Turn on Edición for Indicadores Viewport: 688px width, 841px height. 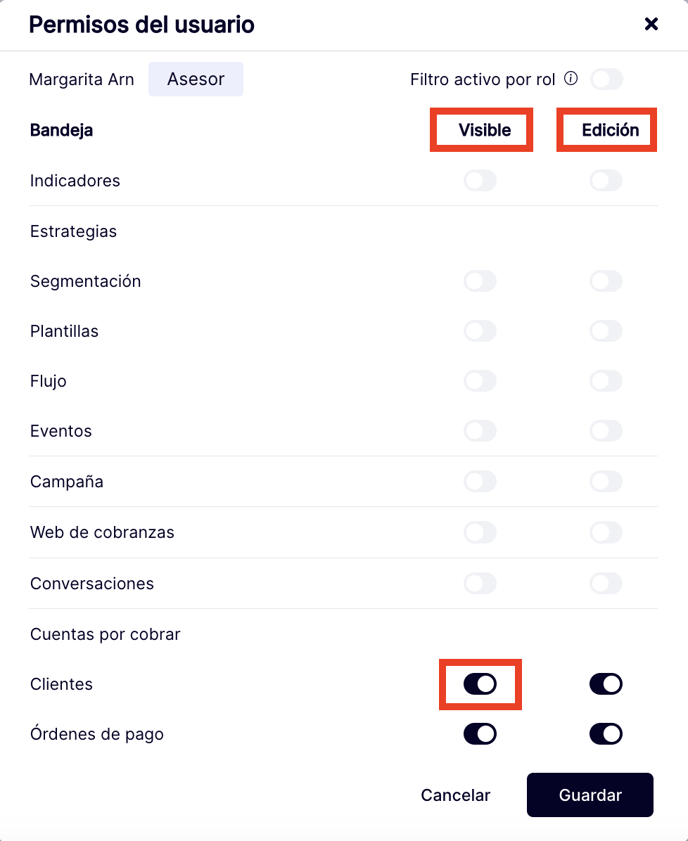[606, 181]
